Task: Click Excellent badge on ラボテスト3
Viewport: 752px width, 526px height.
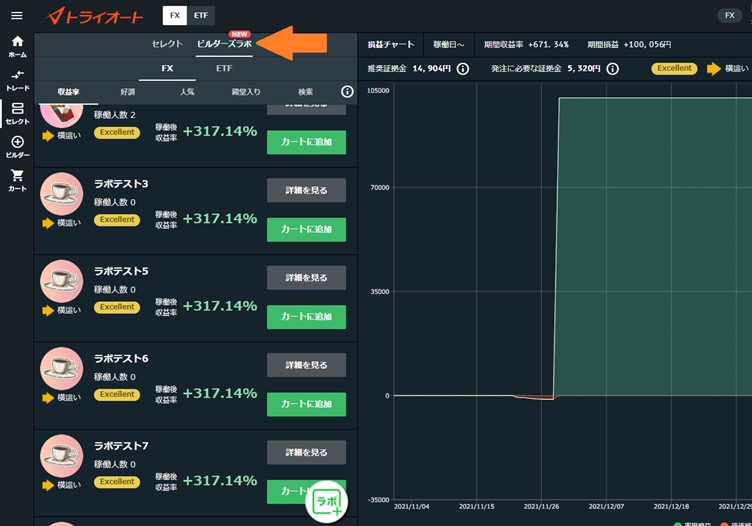Action: click(x=117, y=220)
